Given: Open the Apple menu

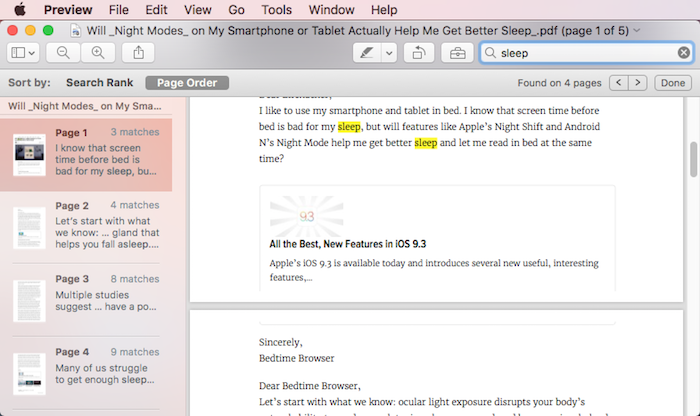Looking at the screenshot, I should point(20,9).
